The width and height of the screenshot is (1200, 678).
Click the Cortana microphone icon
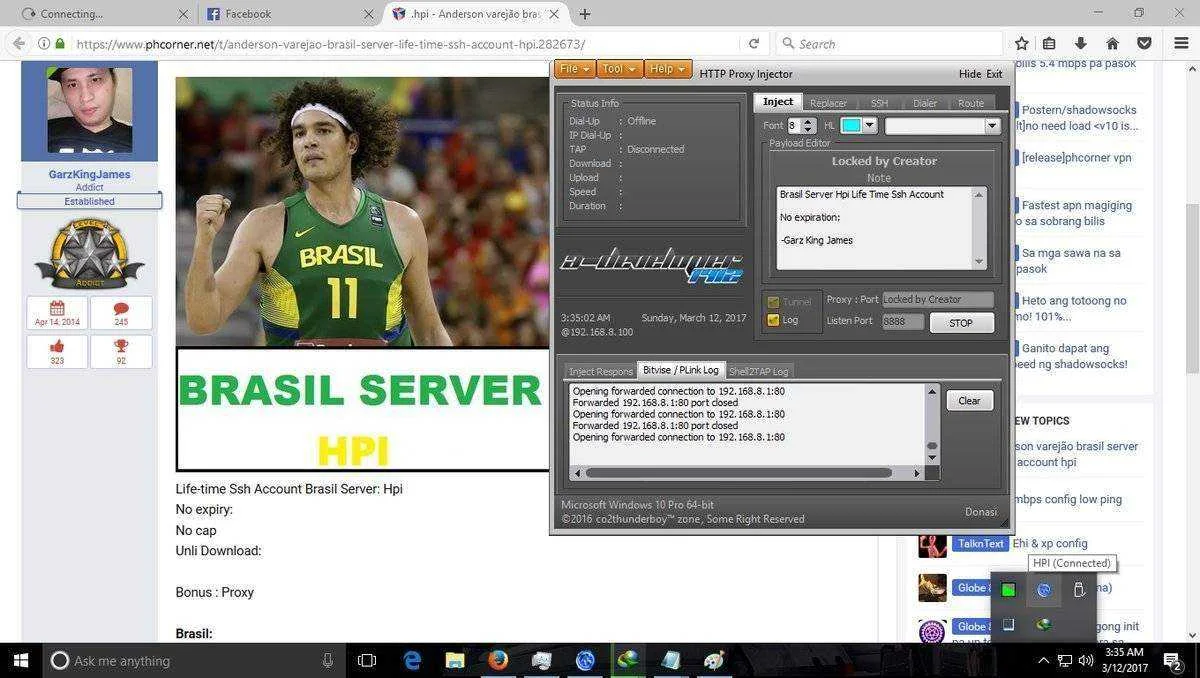(x=328, y=660)
